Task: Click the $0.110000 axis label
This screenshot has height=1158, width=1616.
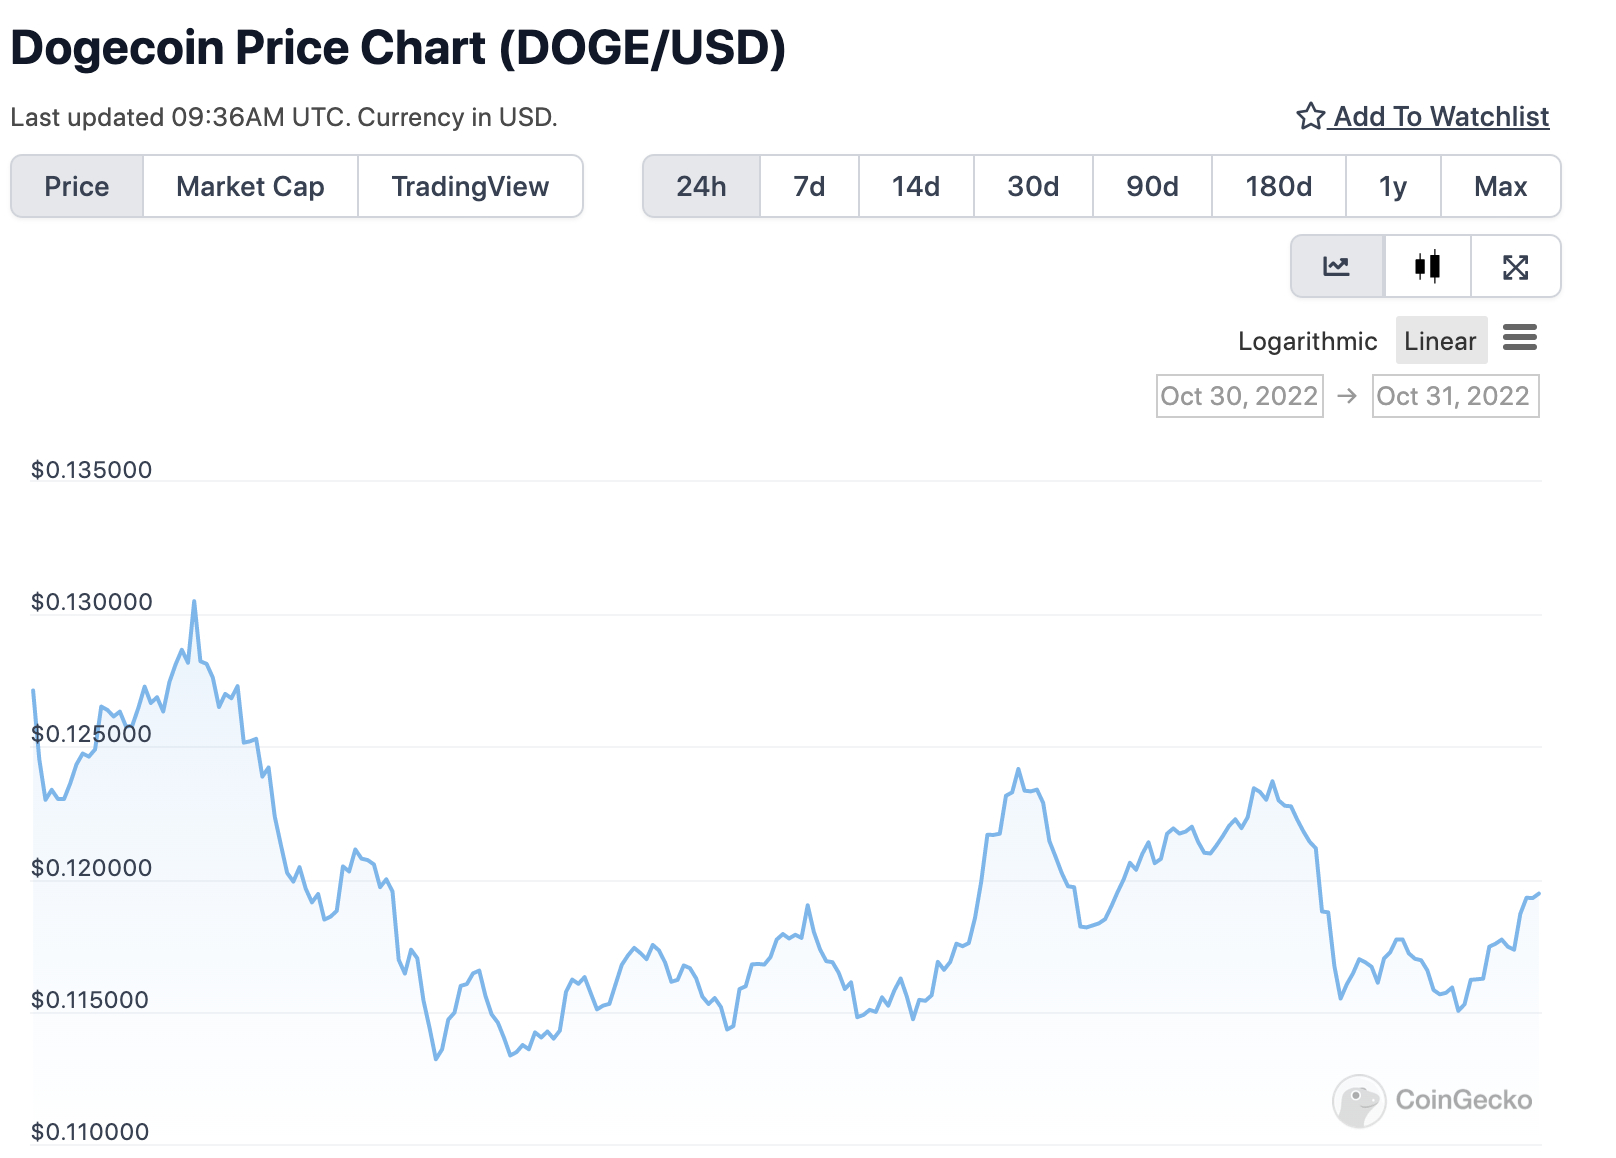Action: 90,1132
